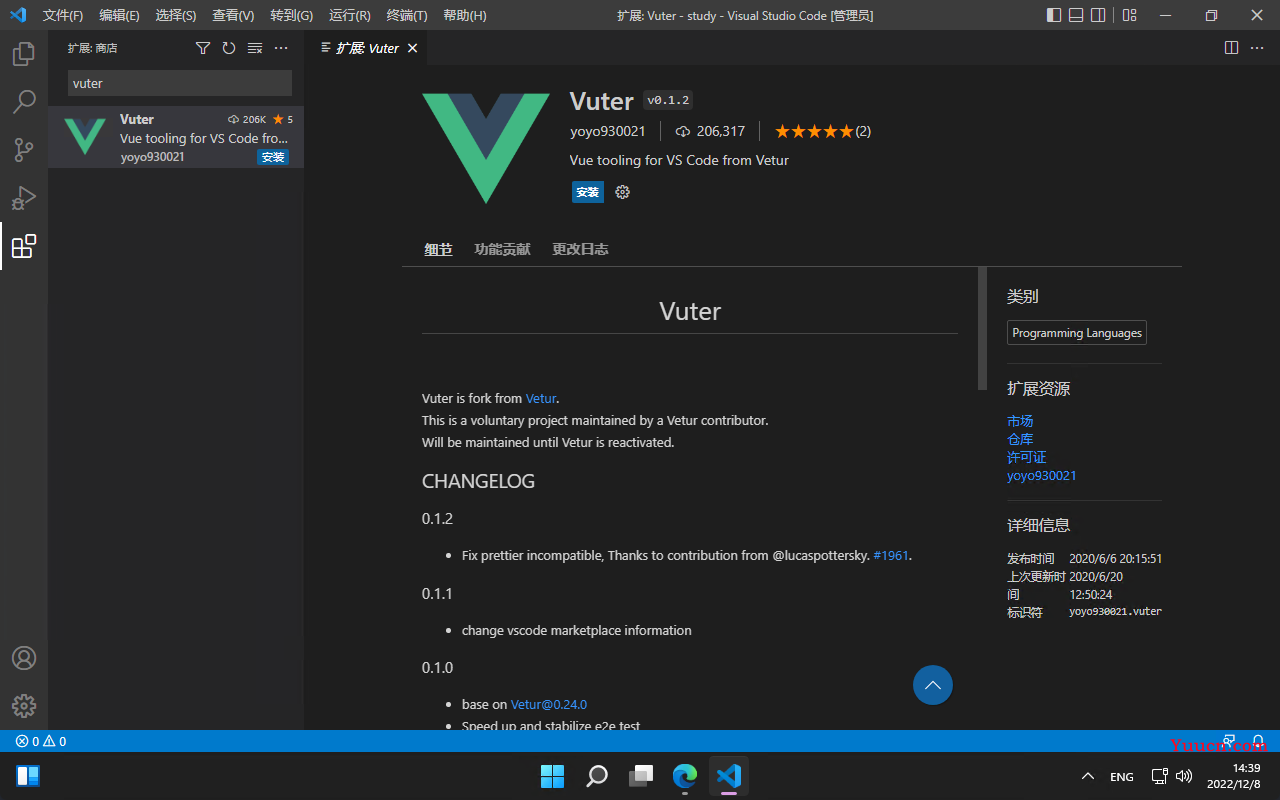Filter extensions with the funnel icon
This screenshot has width=1280, height=800.
click(203, 48)
